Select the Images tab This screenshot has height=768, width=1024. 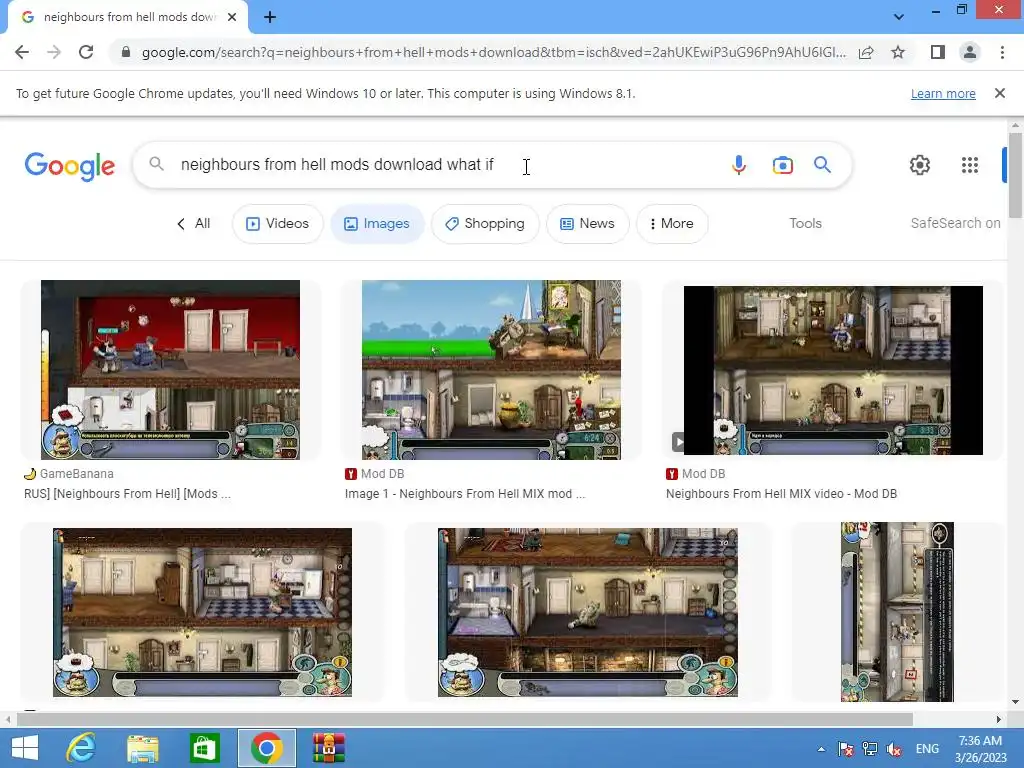coord(377,224)
